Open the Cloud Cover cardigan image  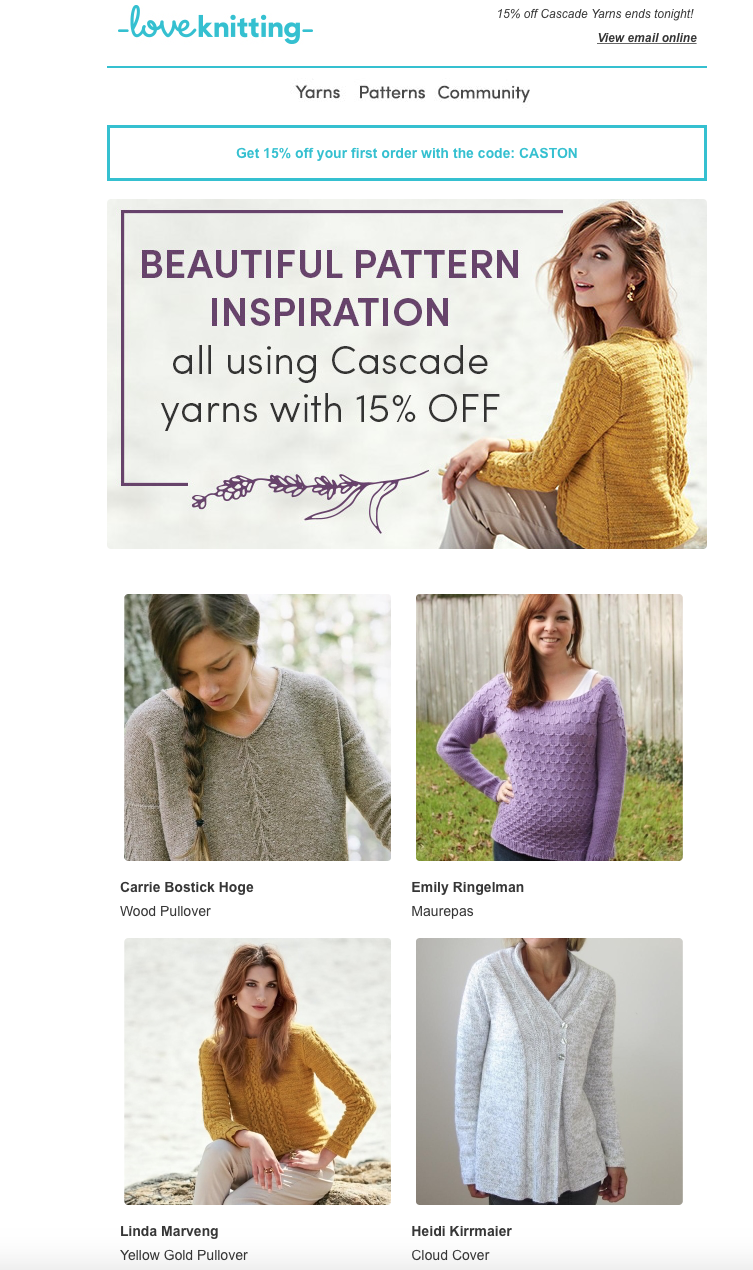click(x=549, y=1071)
